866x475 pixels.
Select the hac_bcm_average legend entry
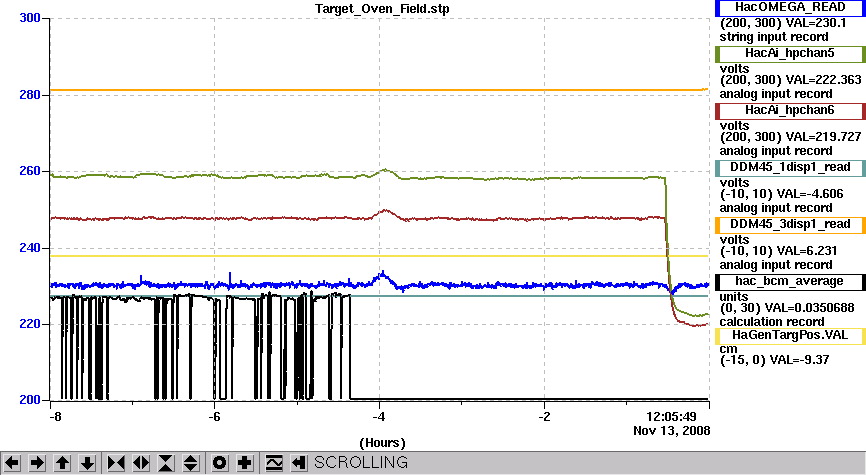pyautogui.click(x=790, y=282)
